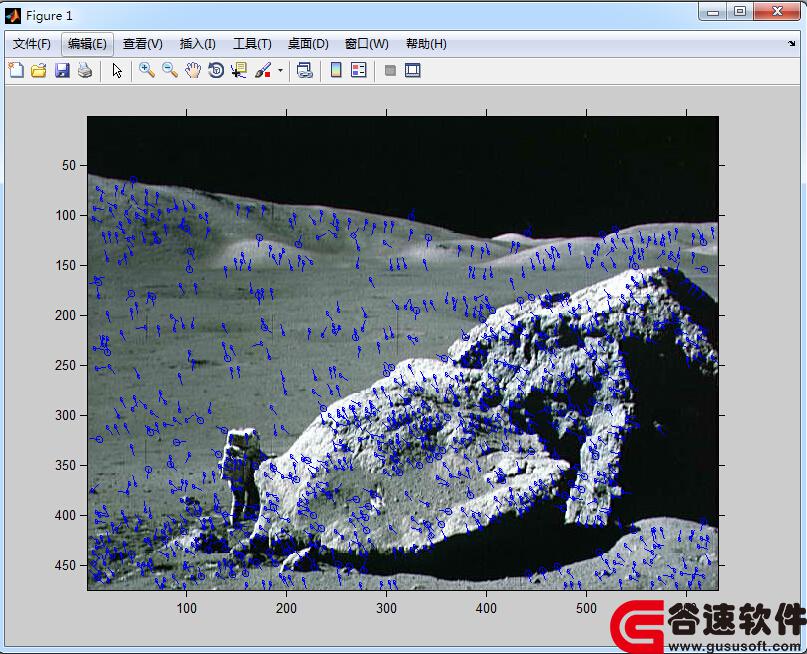The width and height of the screenshot is (807, 654).
Task: Select the Edit Plot arrow tool
Action: tap(117, 70)
